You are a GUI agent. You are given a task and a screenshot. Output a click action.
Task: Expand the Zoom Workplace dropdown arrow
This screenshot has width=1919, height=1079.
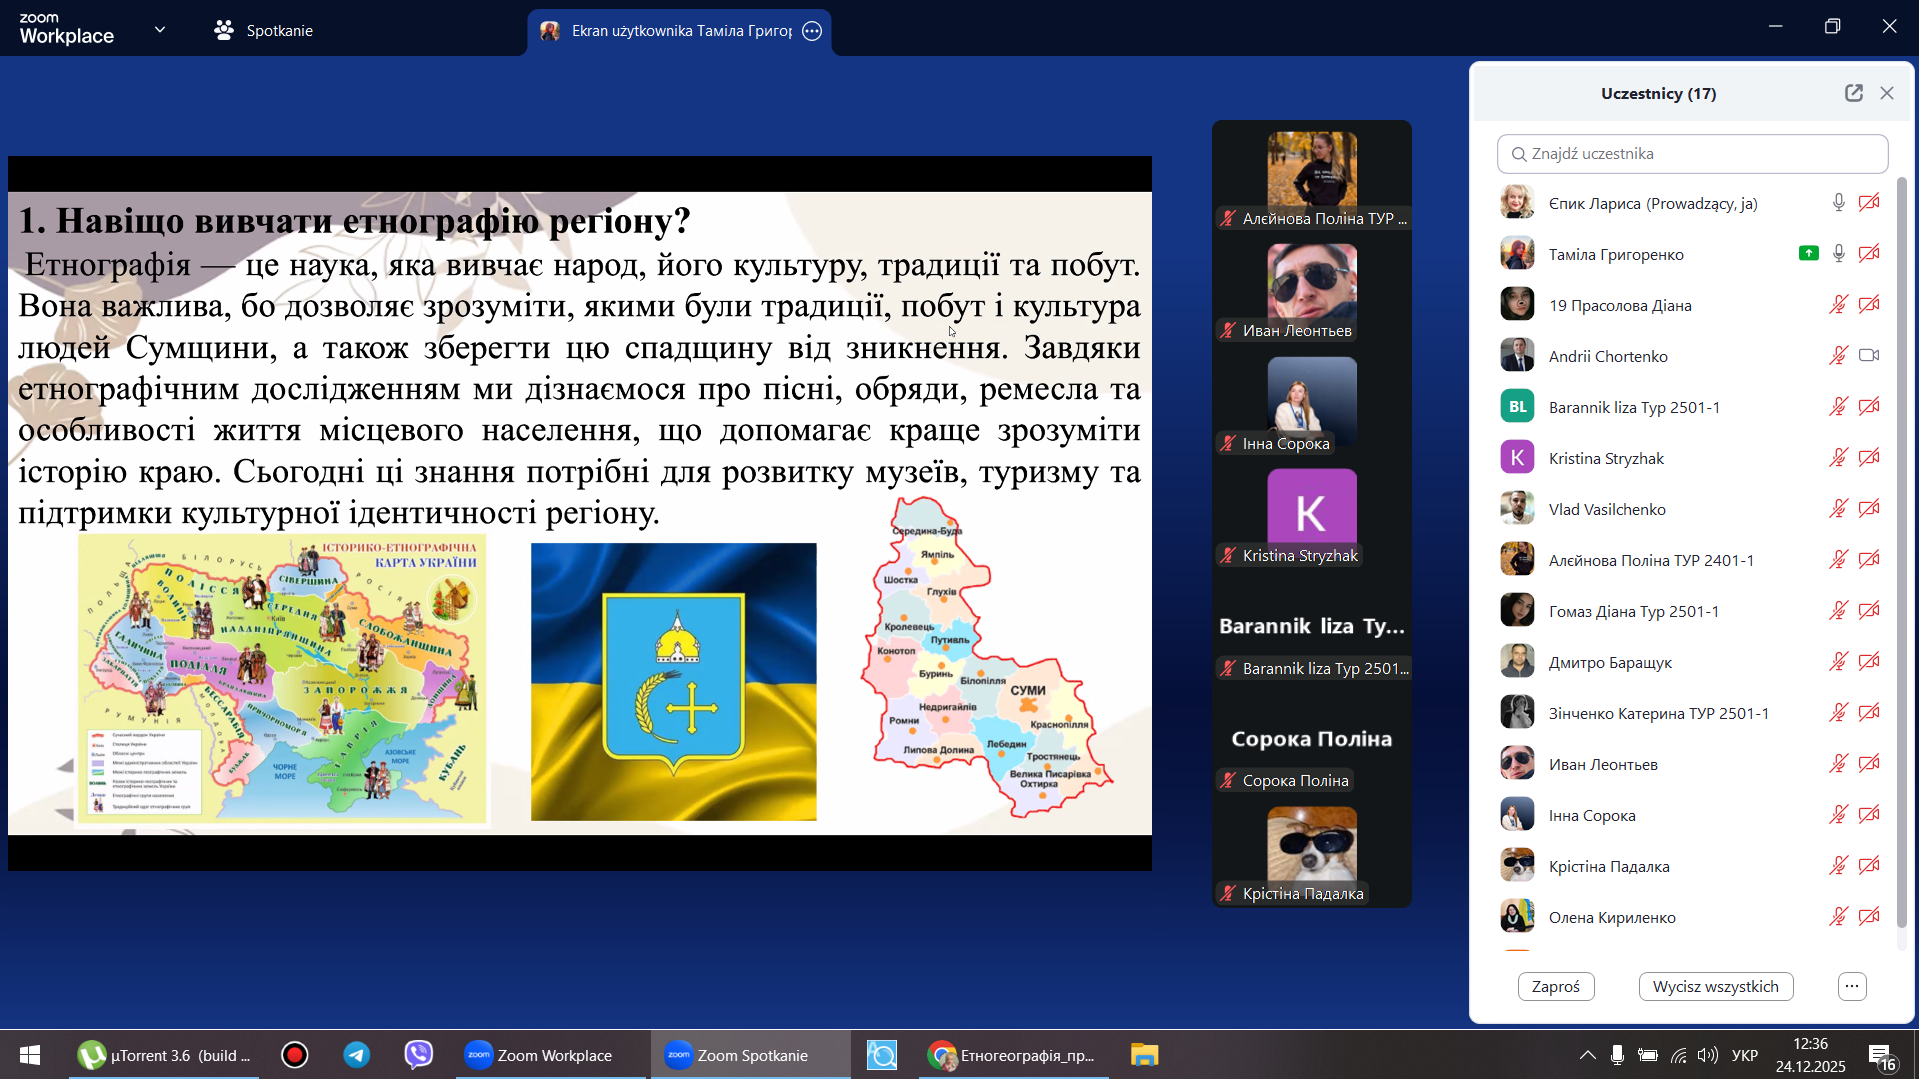[160, 30]
